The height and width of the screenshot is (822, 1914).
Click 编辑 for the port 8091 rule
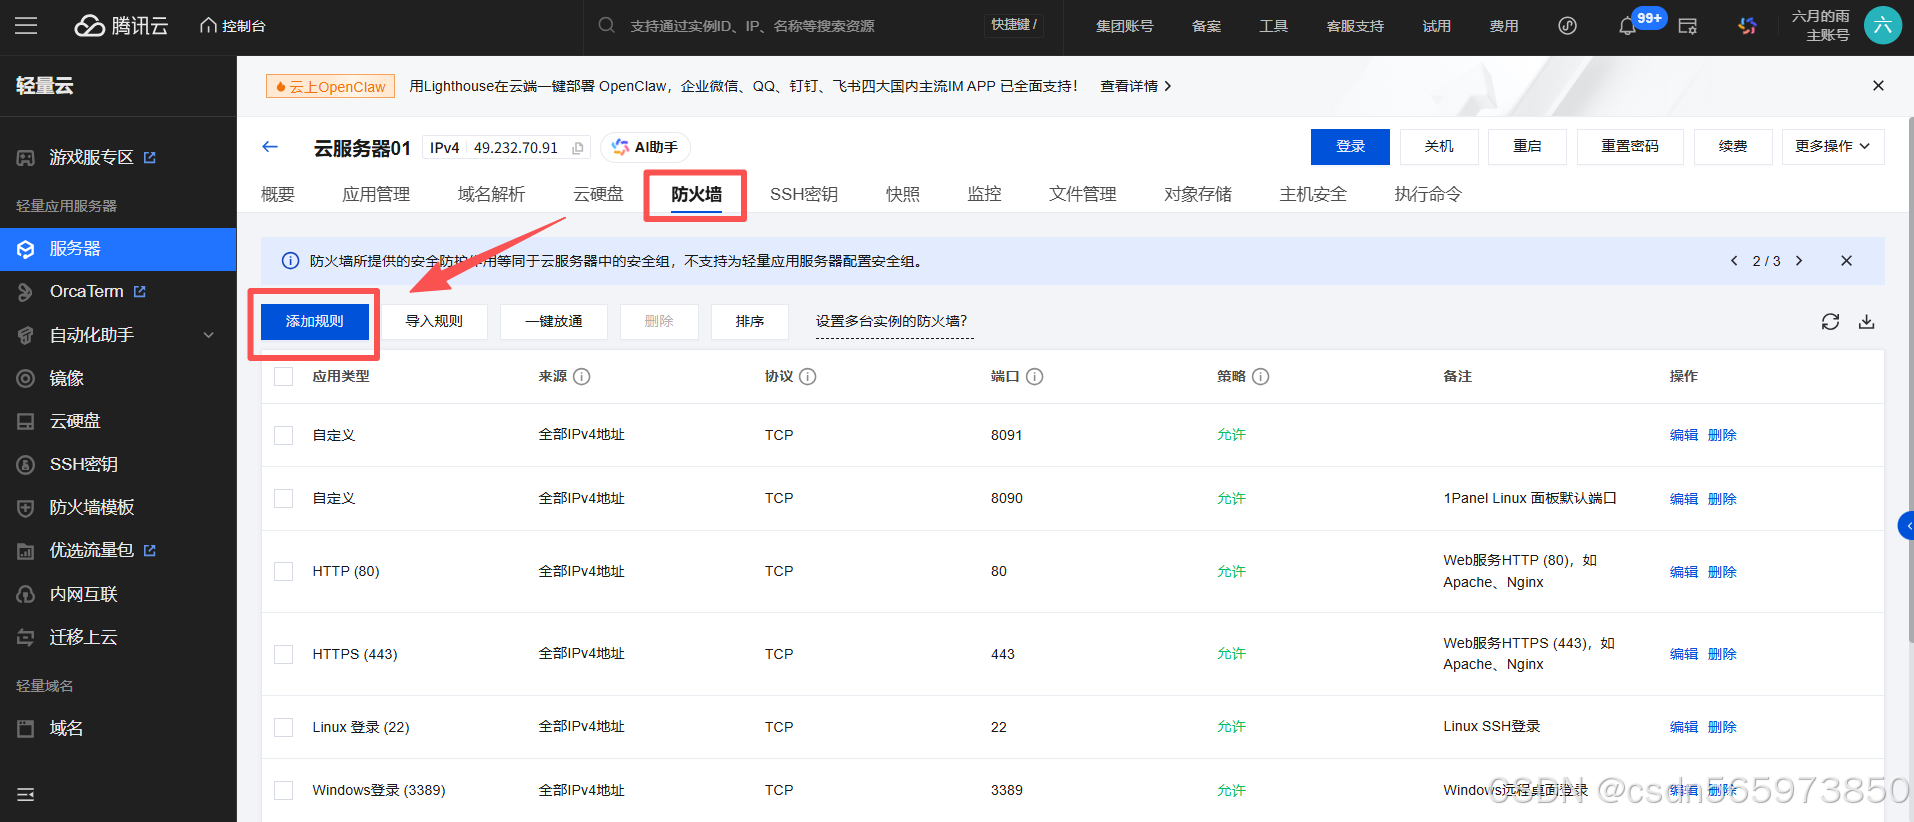(x=1684, y=435)
